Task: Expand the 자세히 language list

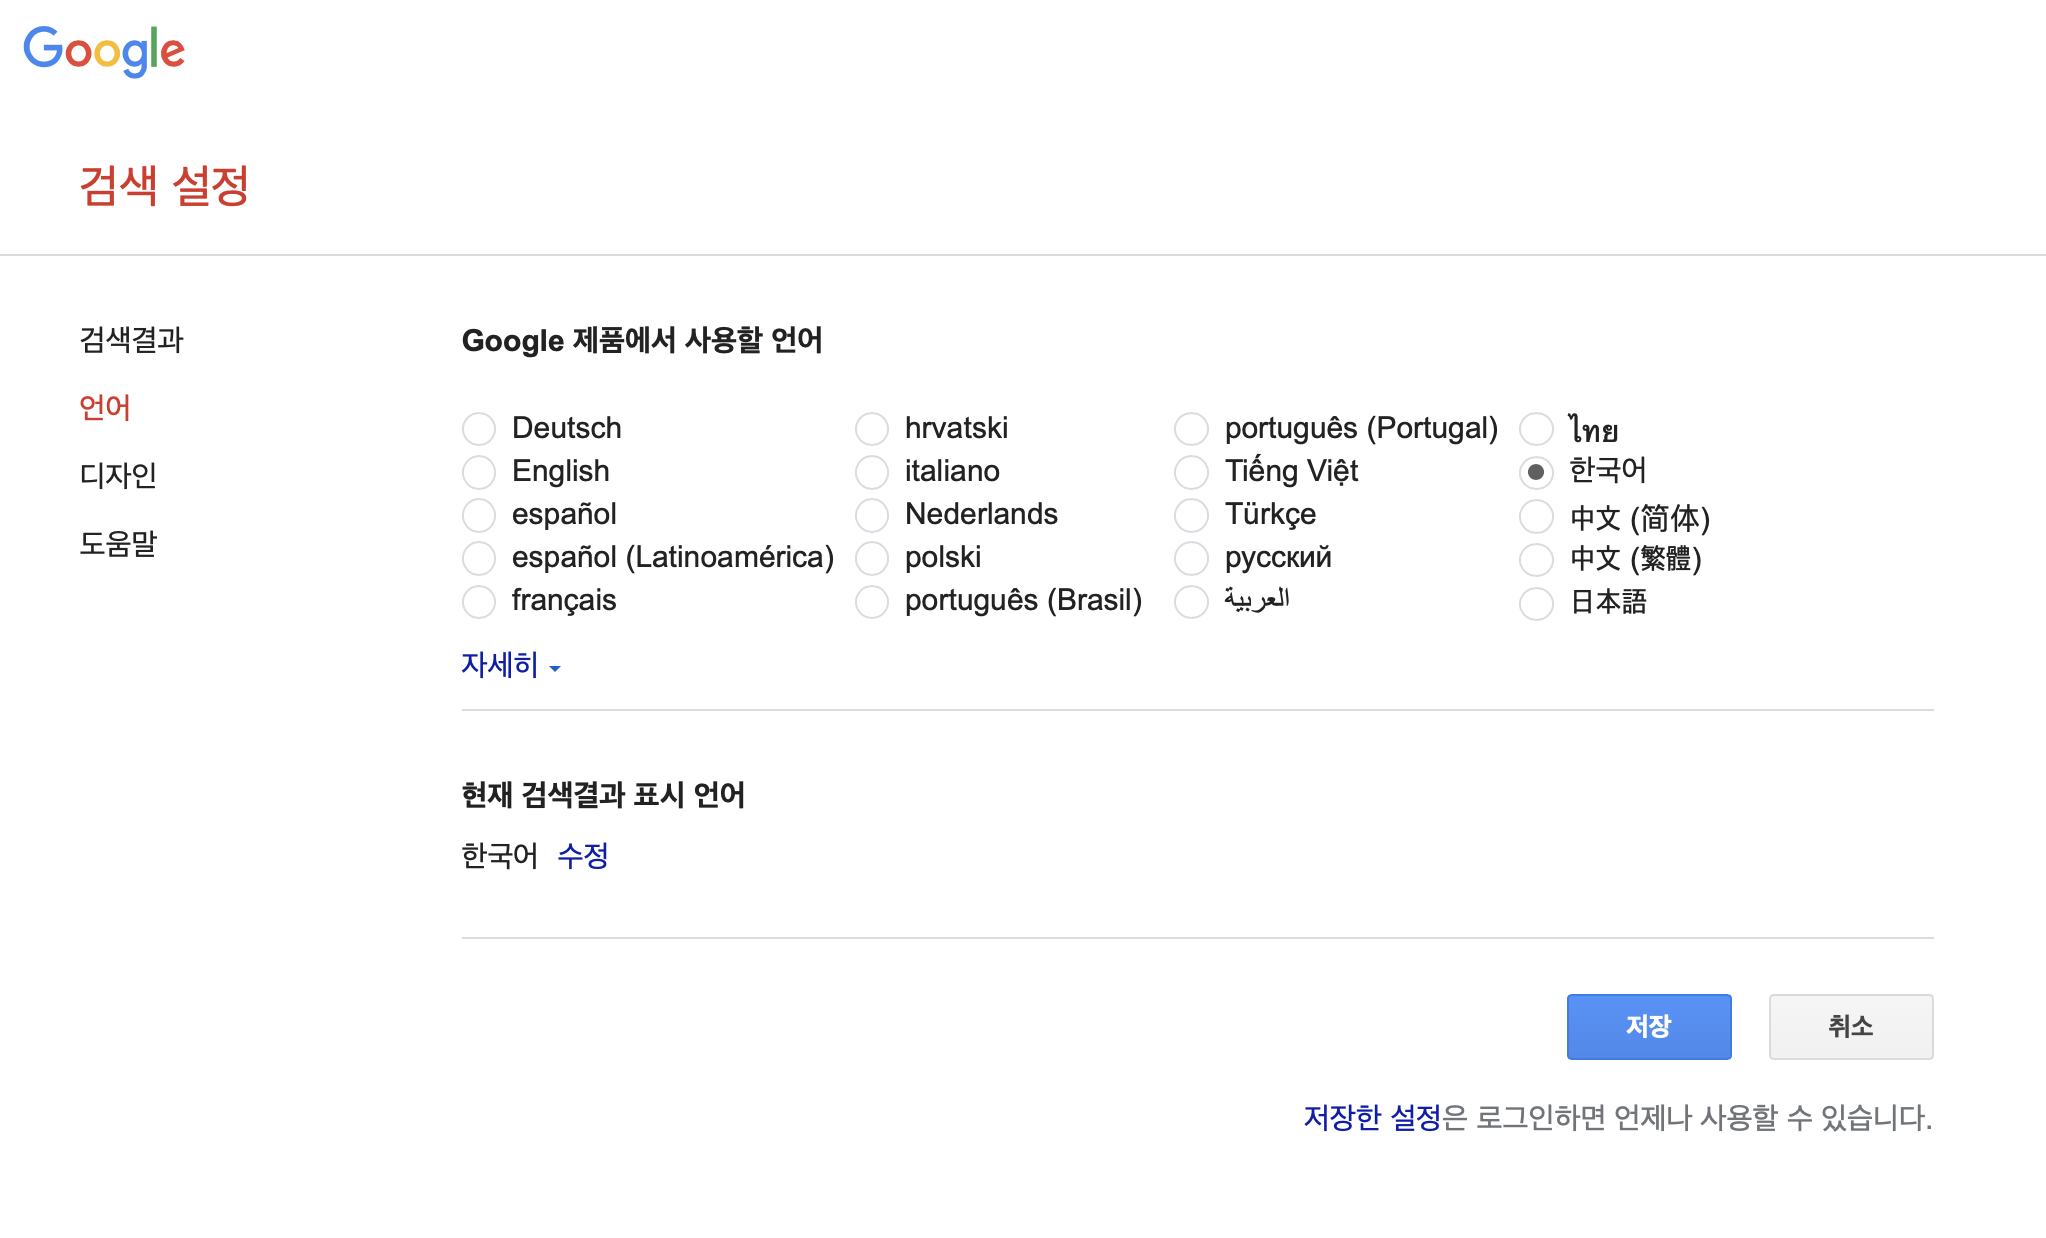Action: pos(510,665)
